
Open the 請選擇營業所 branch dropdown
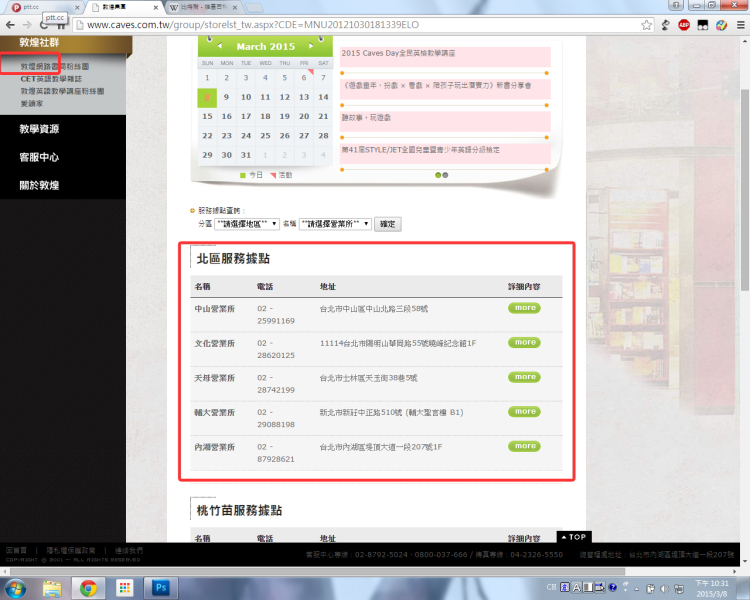coord(335,224)
